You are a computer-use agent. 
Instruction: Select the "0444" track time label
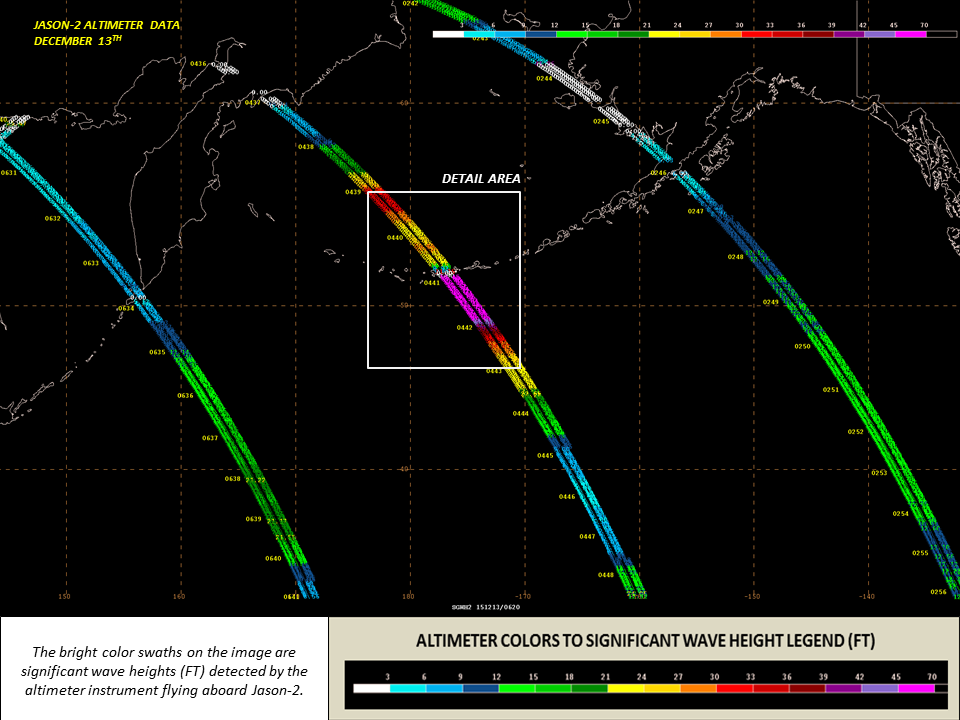click(x=520, y=414)
